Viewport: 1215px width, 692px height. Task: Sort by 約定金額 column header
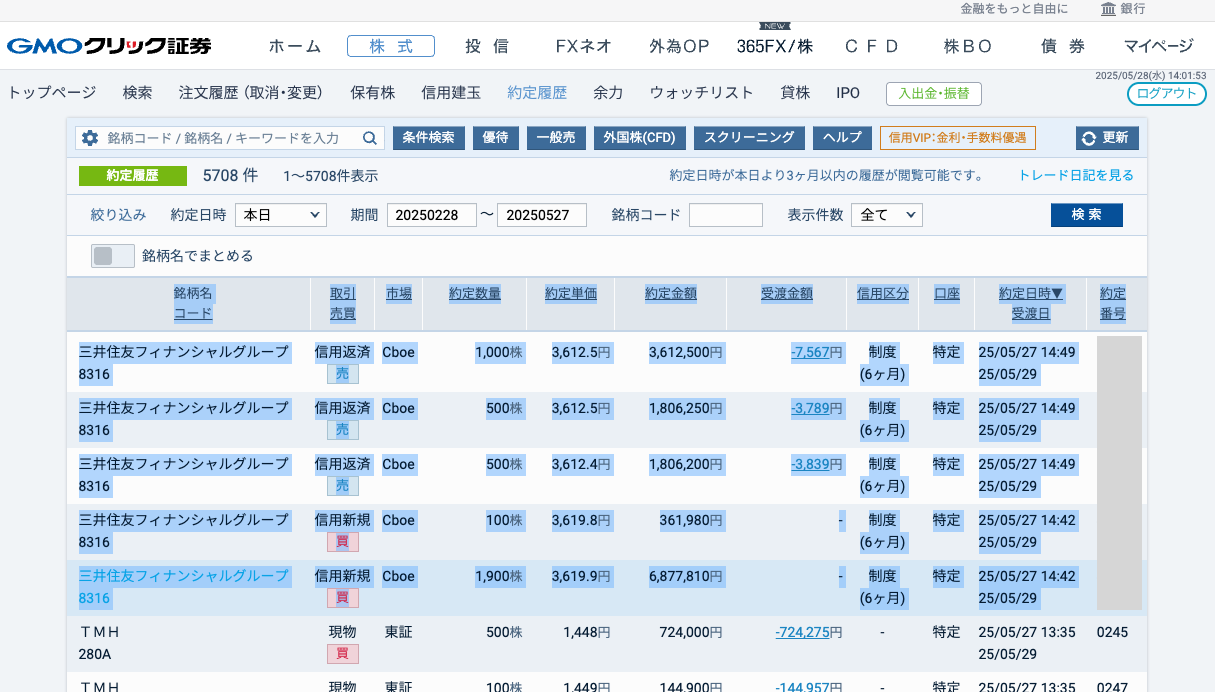(x=671, y=293)
